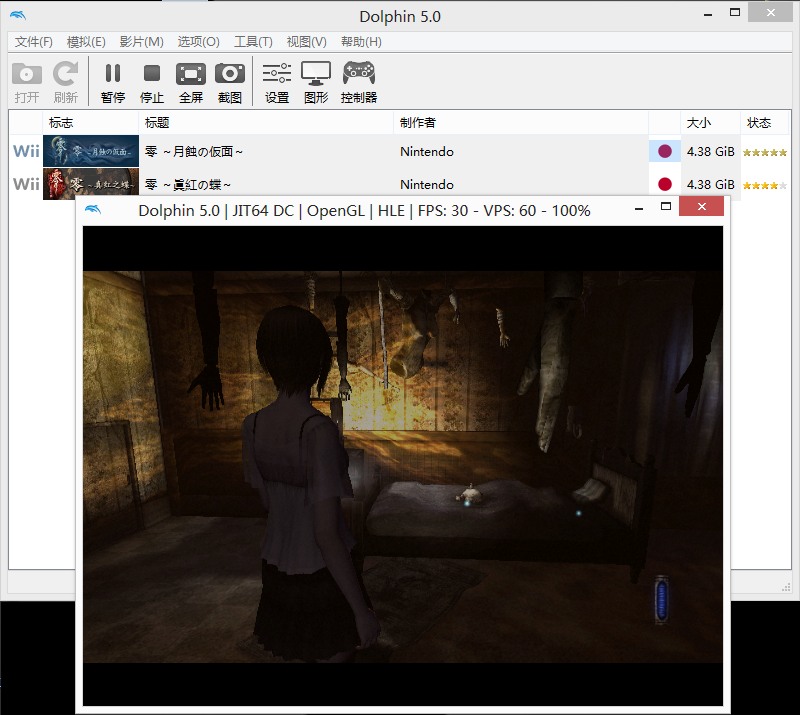Close the game render window
The width and height of the screenshot is (800, 715).
pyautogui.click(x=701, y=207)
